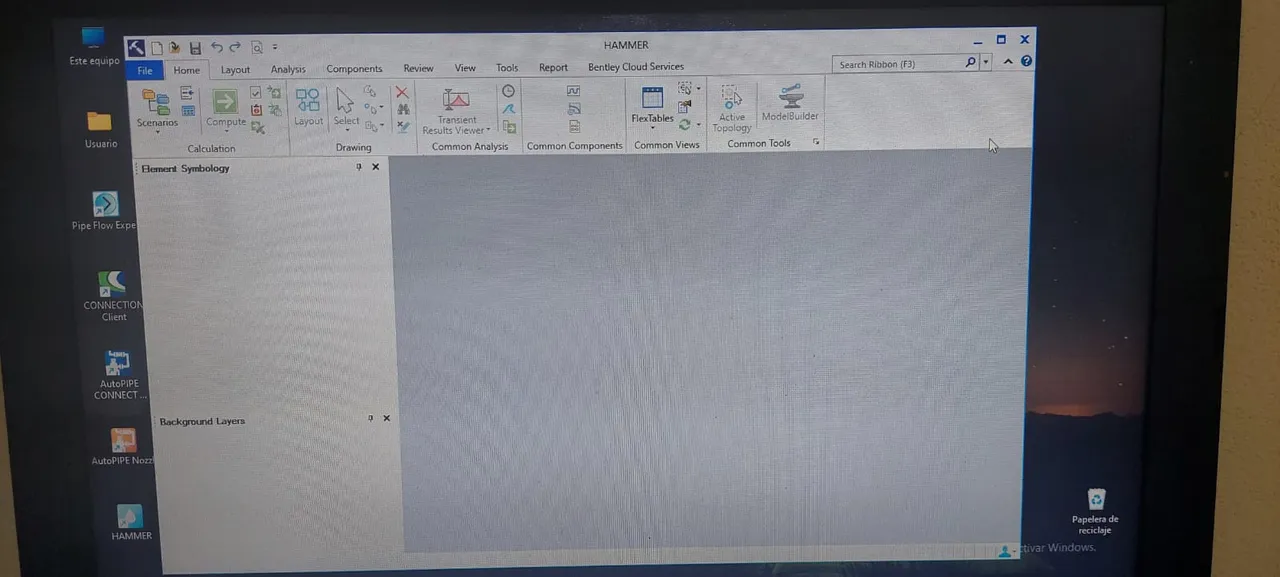Pin the Element Symbology panel
The image size is (1280, 577).
[x=359, y=167]
